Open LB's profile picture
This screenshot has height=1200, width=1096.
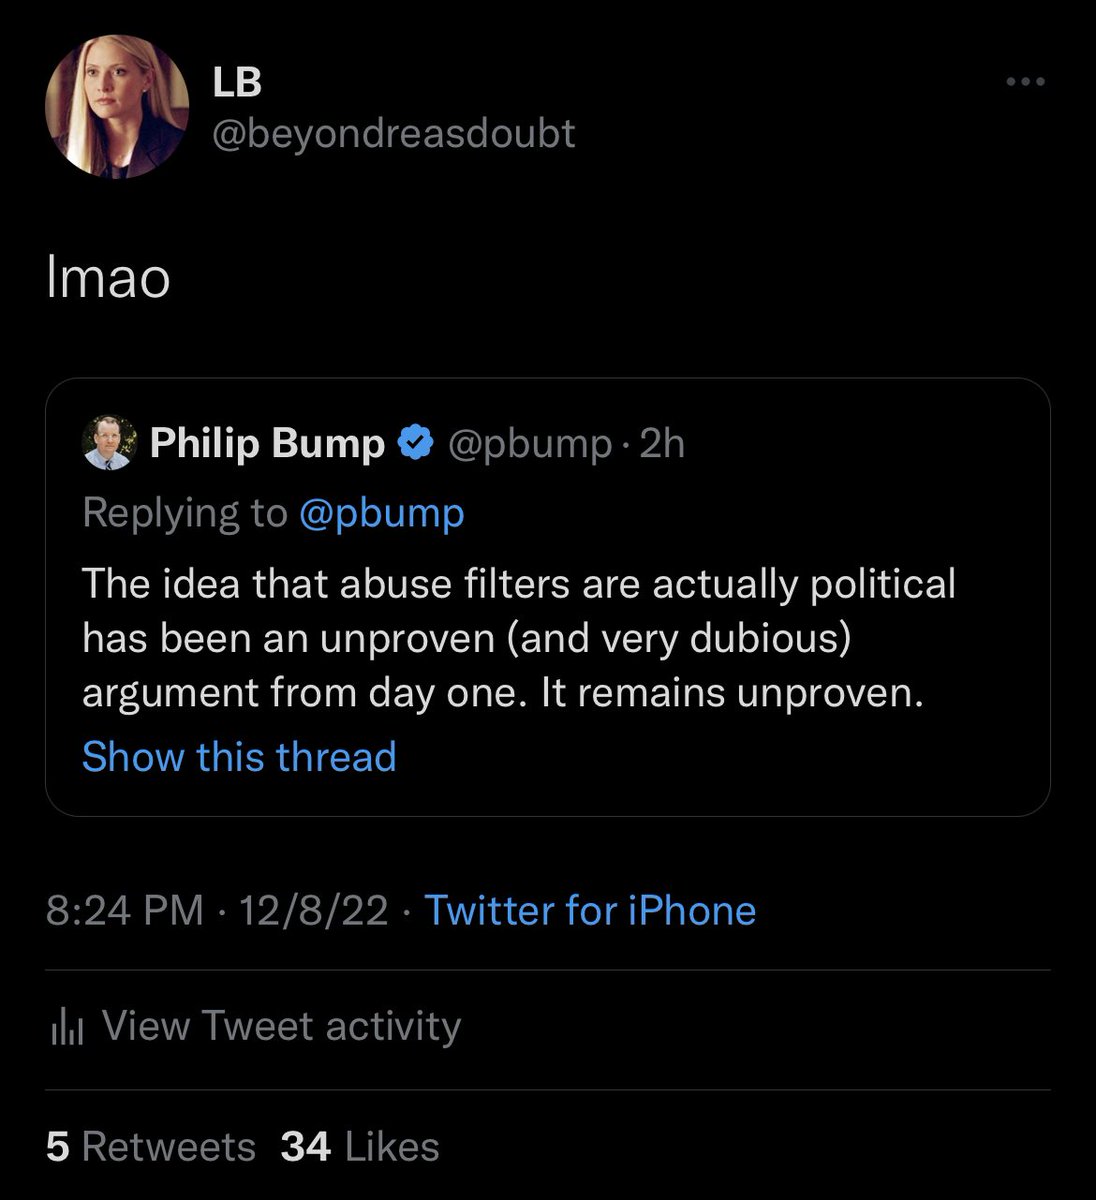click(x=117, y=108)
